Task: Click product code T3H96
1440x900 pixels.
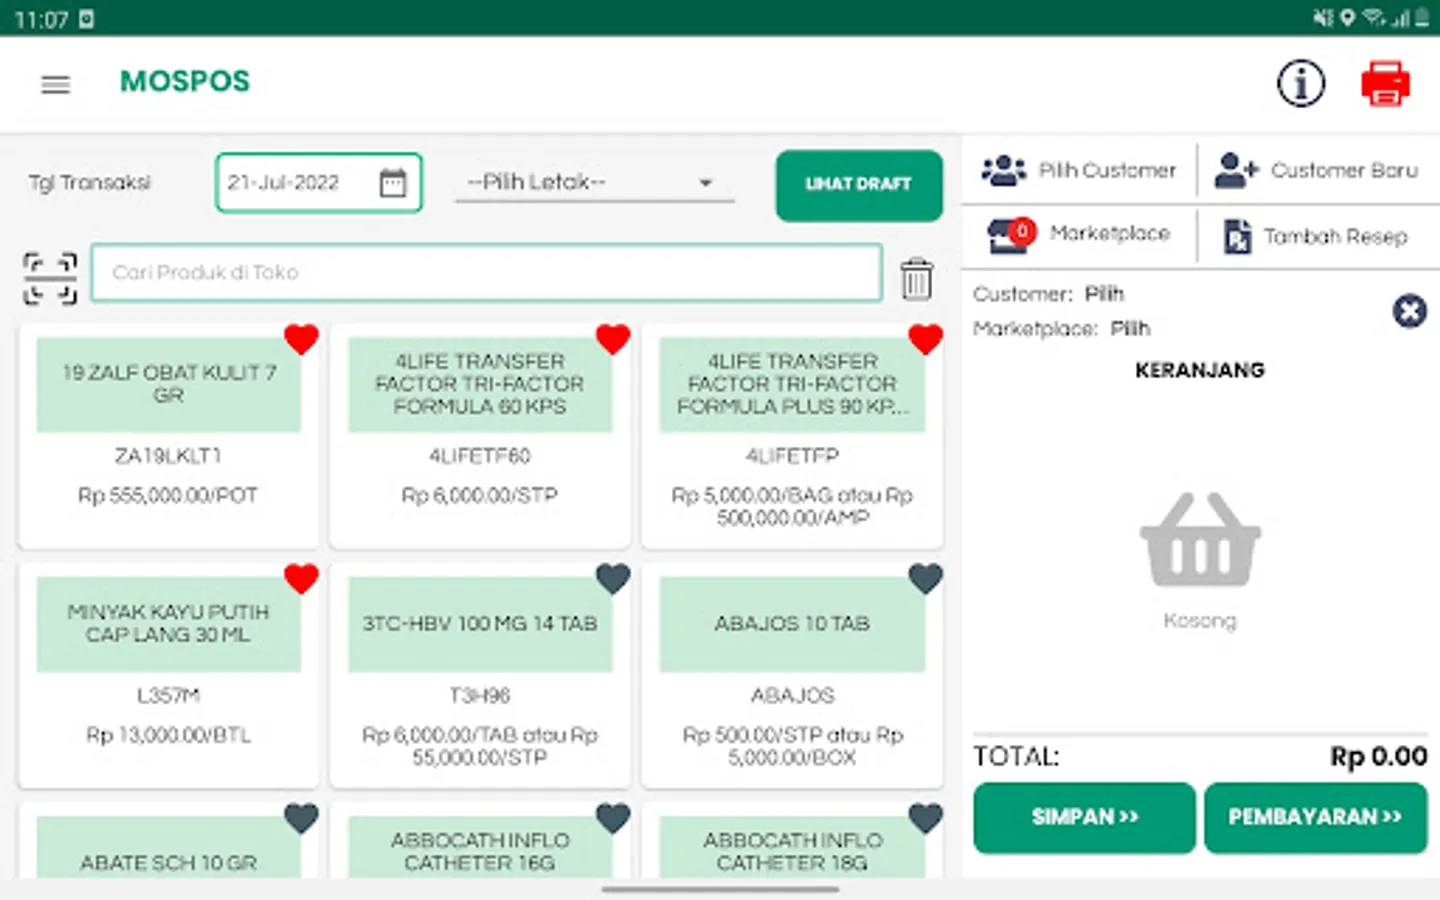Action: click(480, 695)
